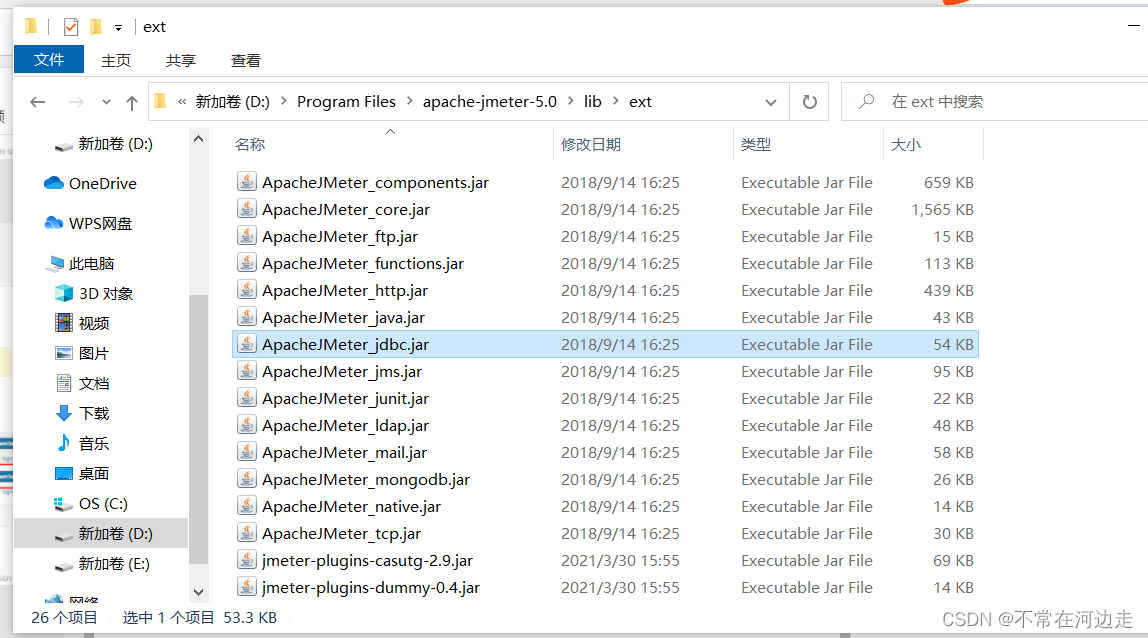Click the jar icon of ApacheJMeter_functions.jar
The image size is (1148, 638).
pyautogui.click(x=247, y=263)
